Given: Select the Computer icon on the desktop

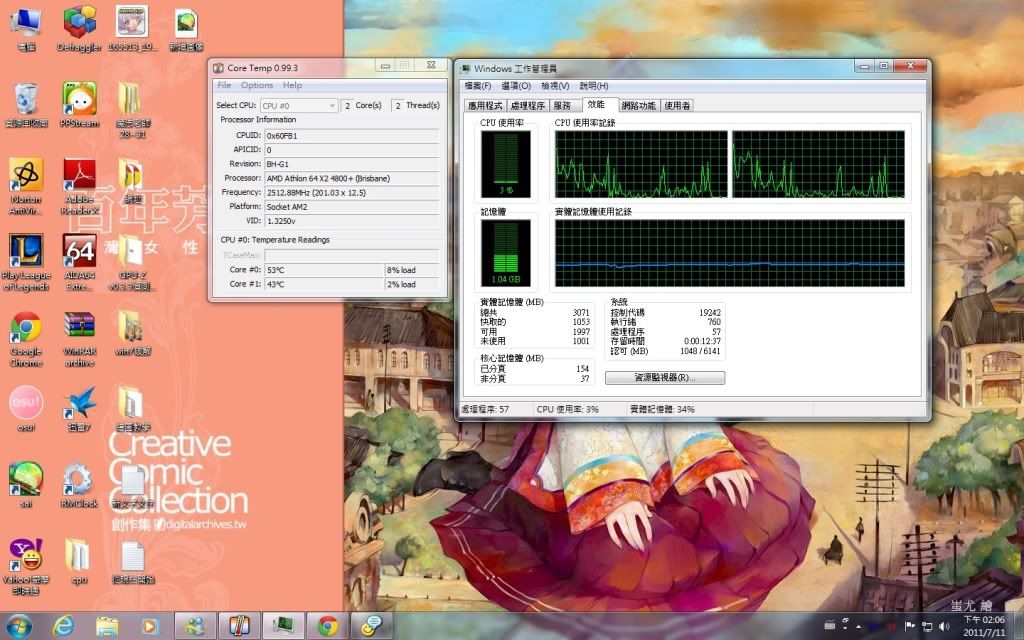Looking at the screenshot, I should pos(26,27).
